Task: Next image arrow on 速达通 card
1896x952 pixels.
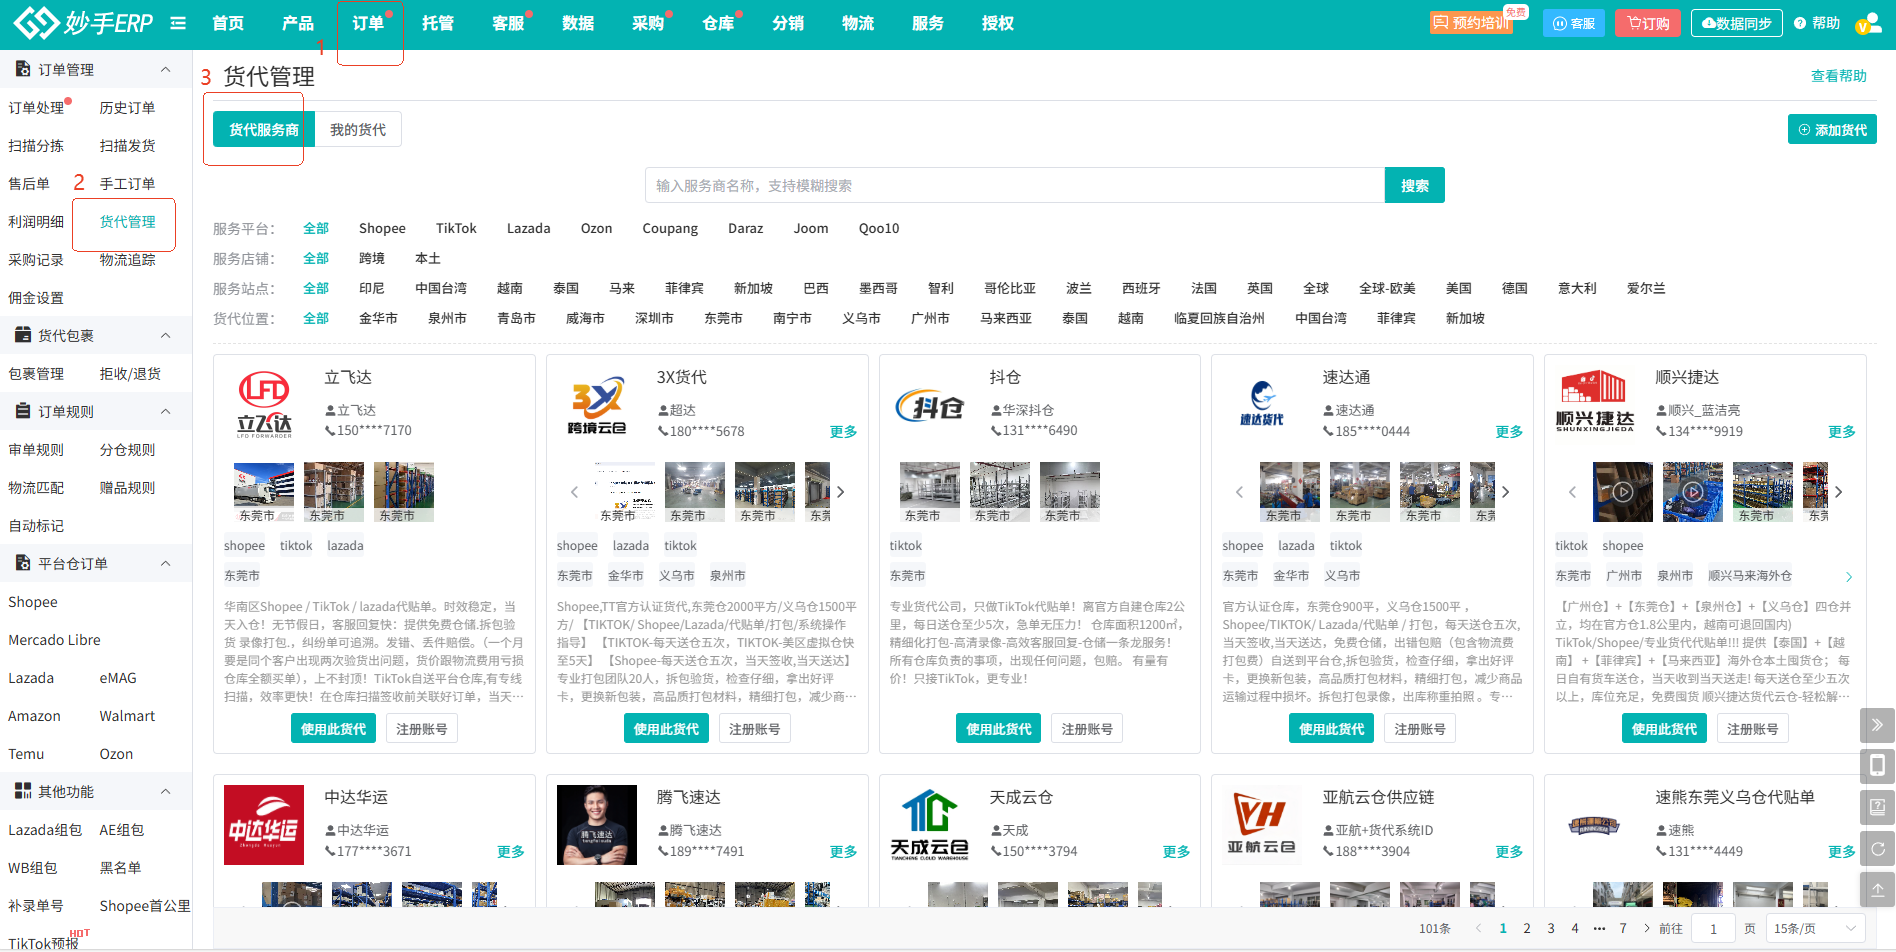Action: pyautogui.click(x=1506, y=492)
